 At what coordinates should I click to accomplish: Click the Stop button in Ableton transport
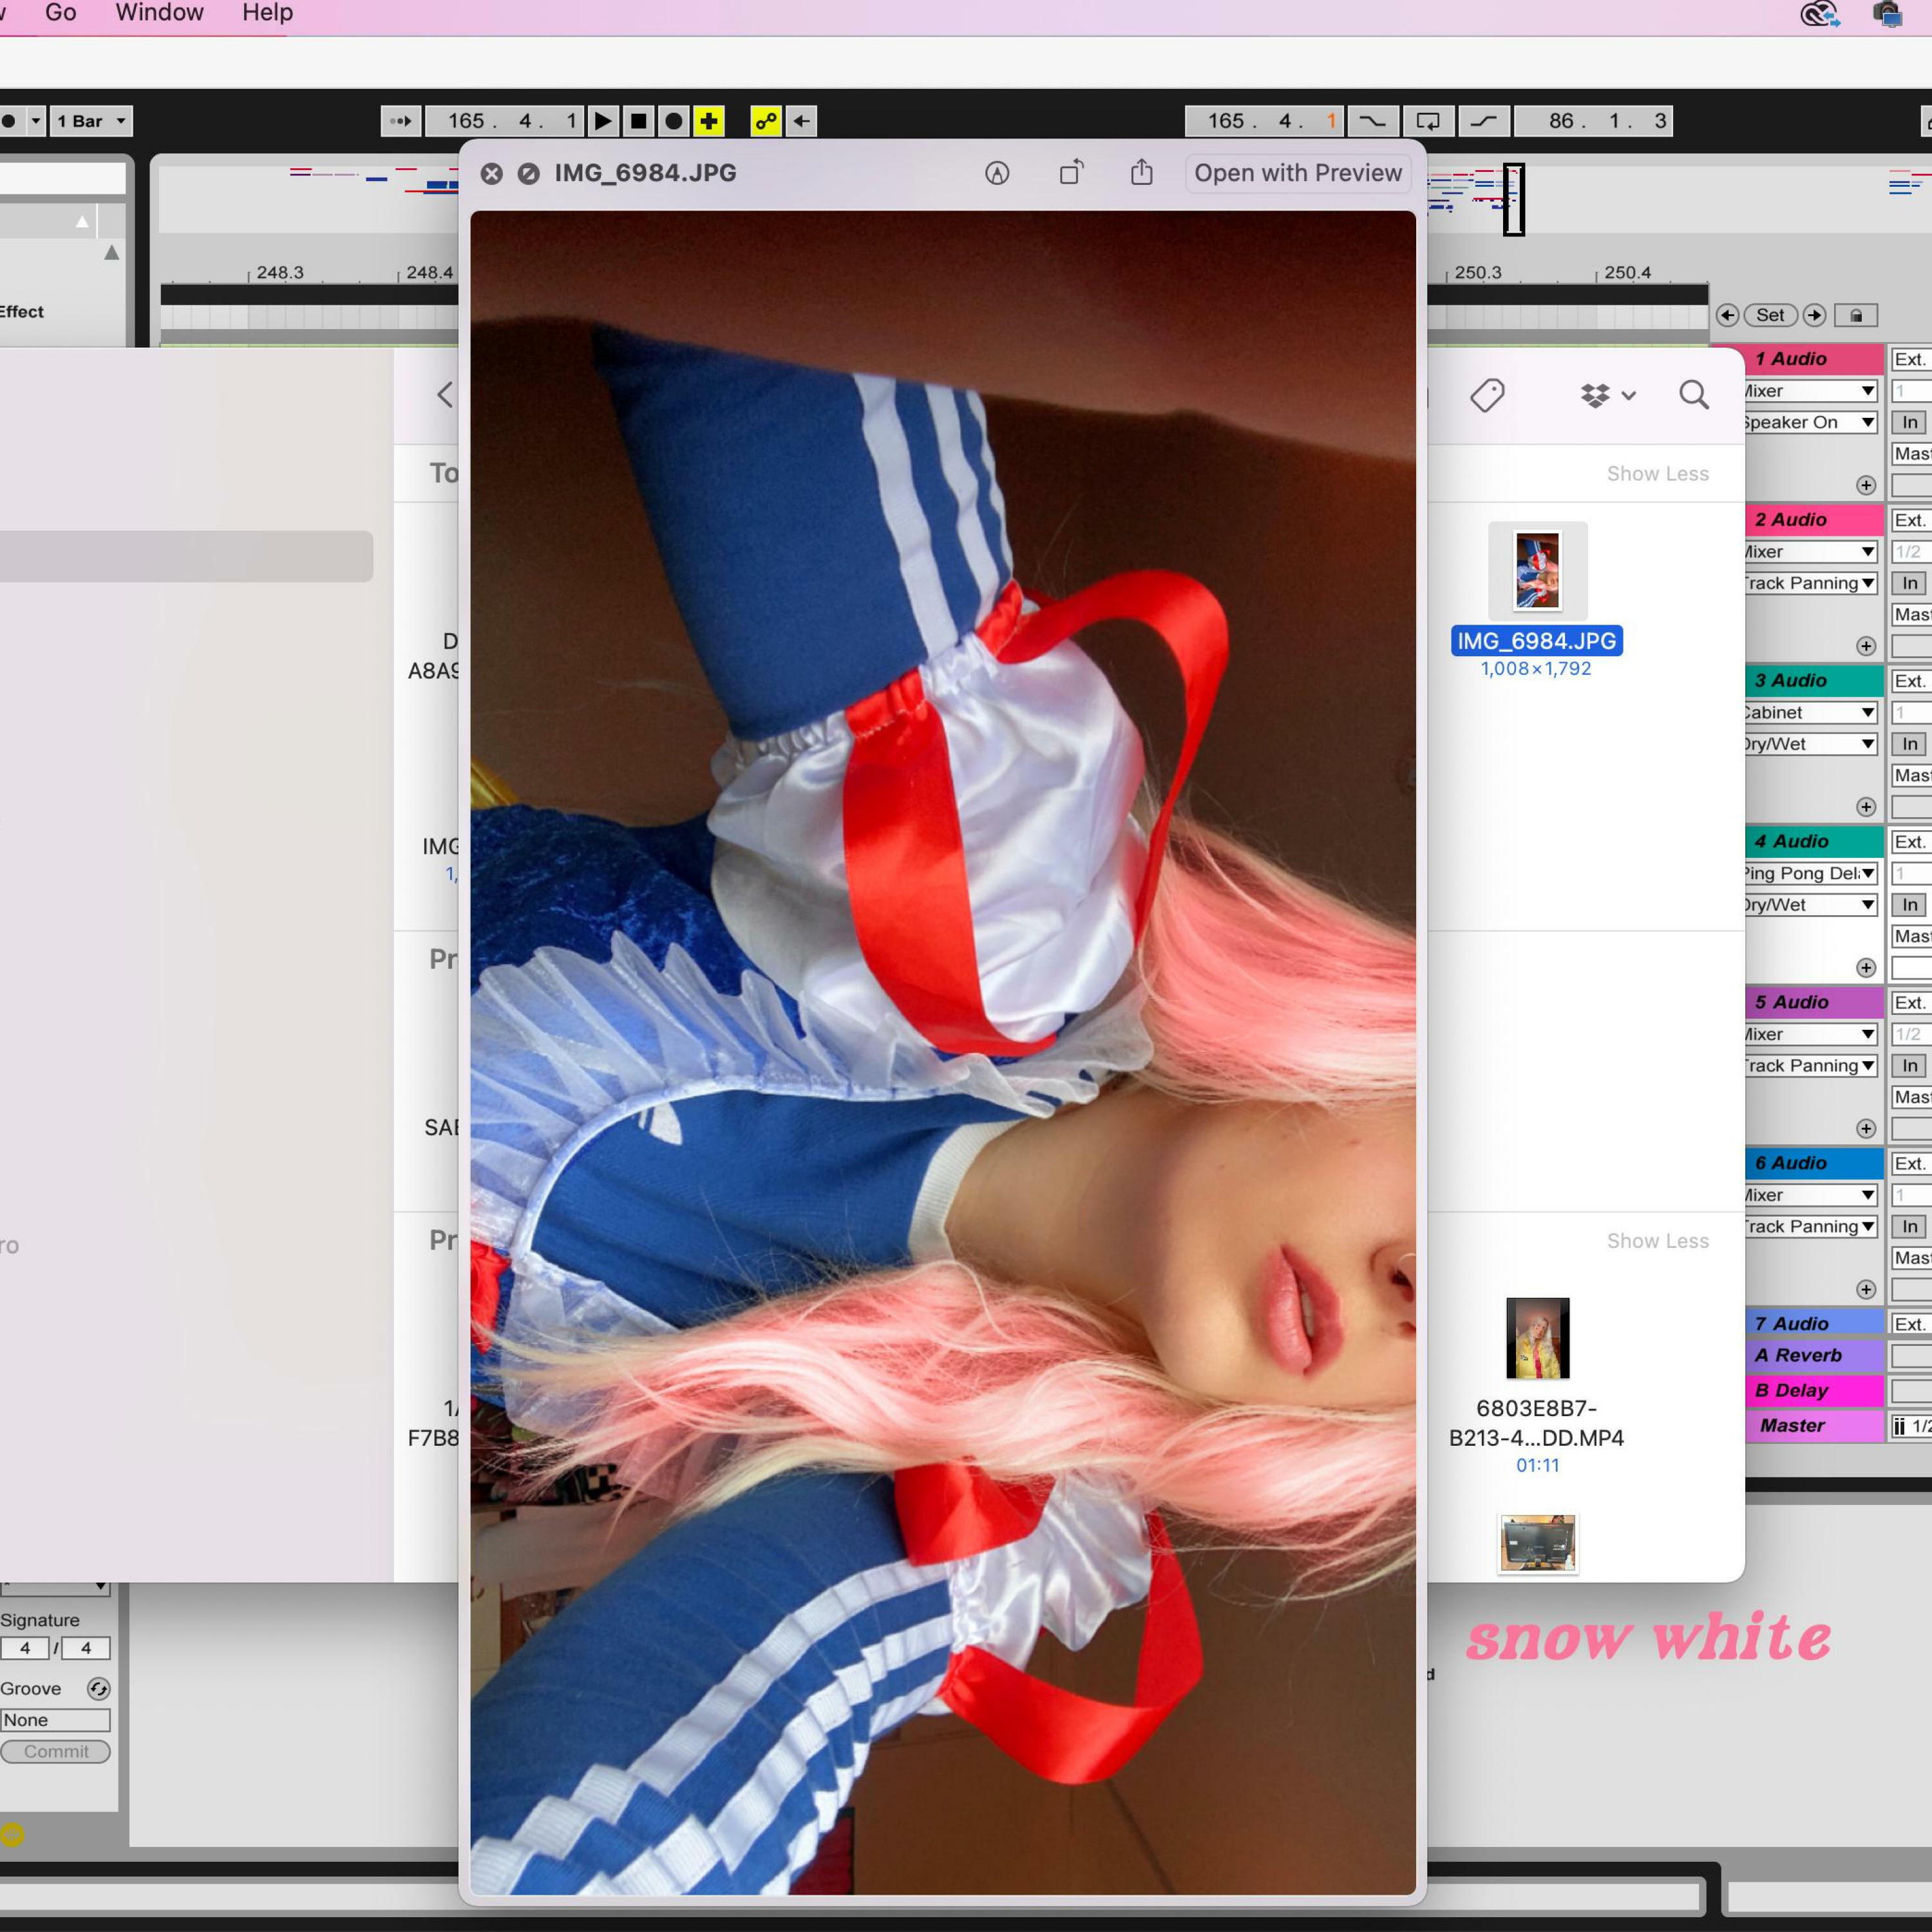pos(638,121)
